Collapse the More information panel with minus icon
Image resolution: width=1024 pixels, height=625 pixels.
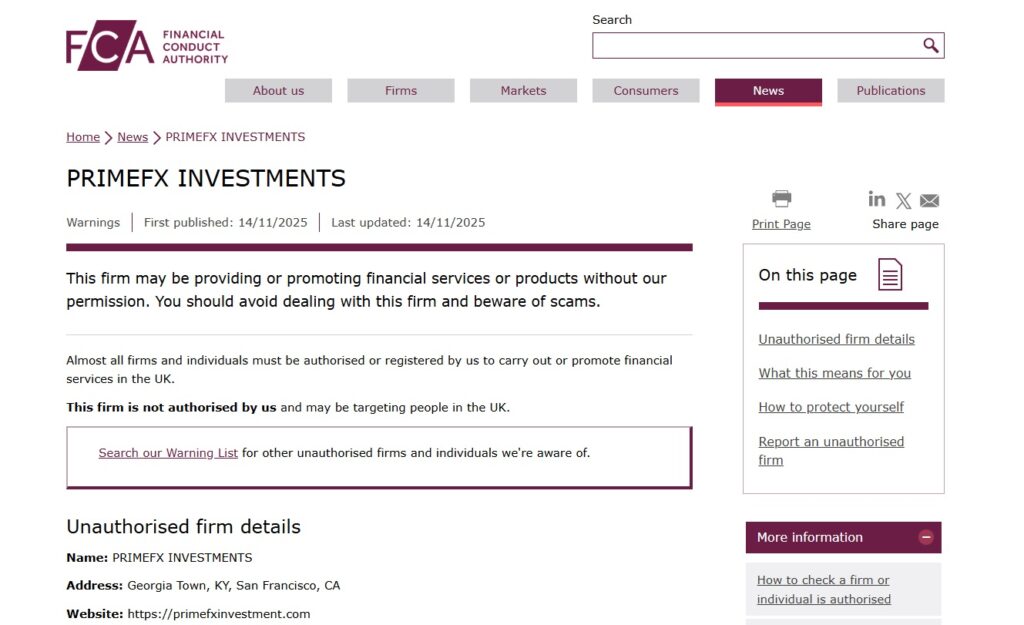pos(926,537)
